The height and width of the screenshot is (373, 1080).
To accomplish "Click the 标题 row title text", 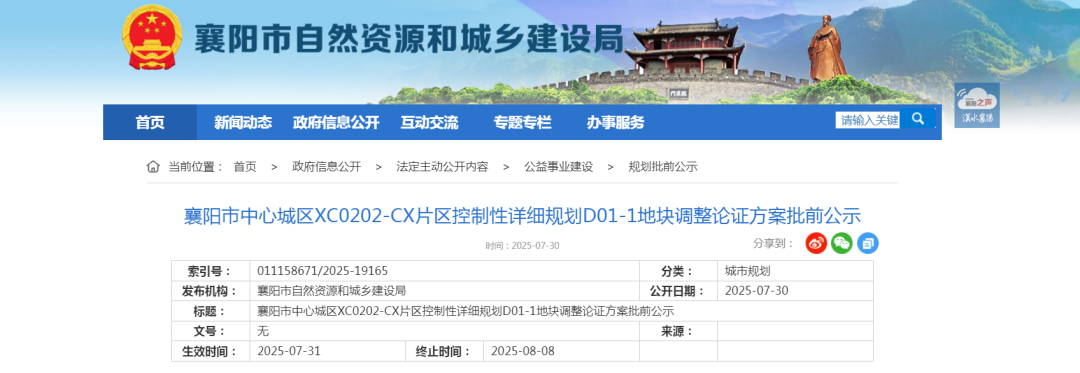I will pyautogui.click(x=466, y=311).
